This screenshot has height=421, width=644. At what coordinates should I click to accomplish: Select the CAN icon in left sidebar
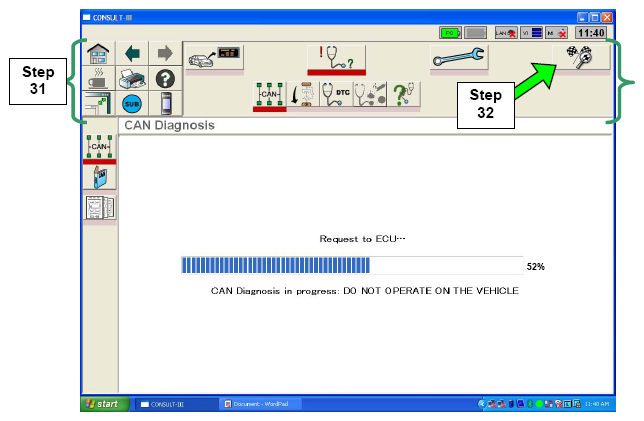99,147
